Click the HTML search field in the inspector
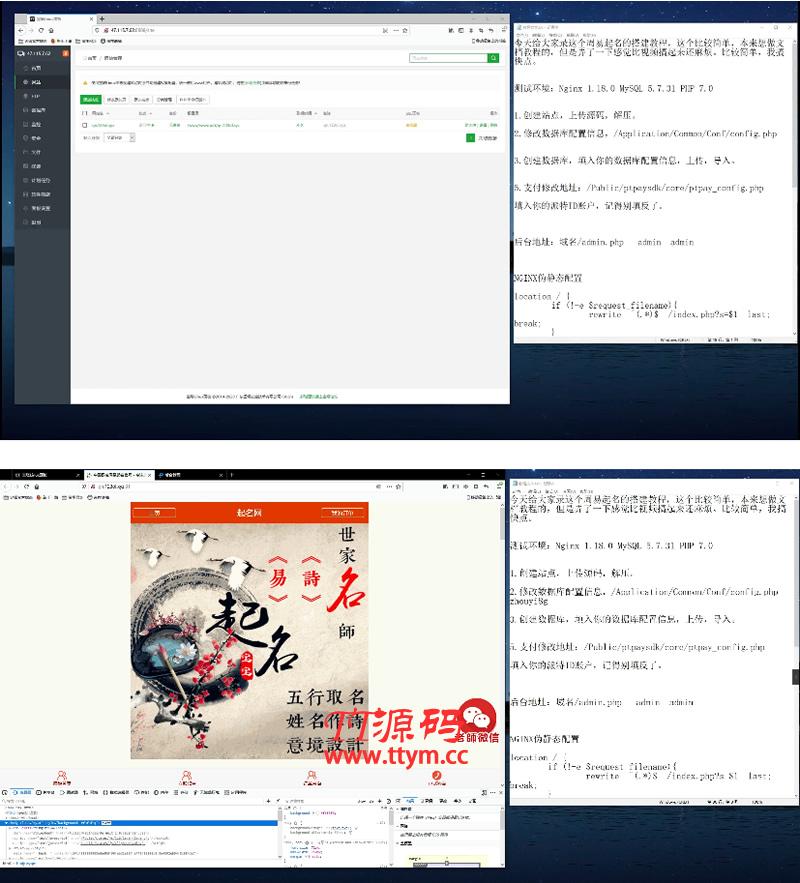 132,801
